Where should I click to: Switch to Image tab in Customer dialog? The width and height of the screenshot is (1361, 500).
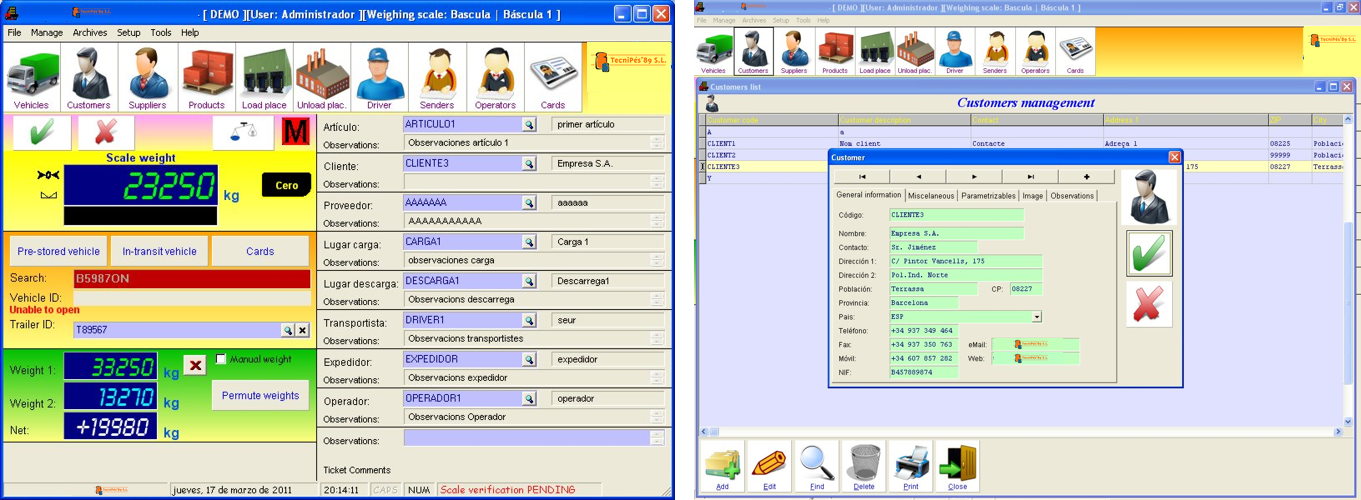pos(1033,196)
